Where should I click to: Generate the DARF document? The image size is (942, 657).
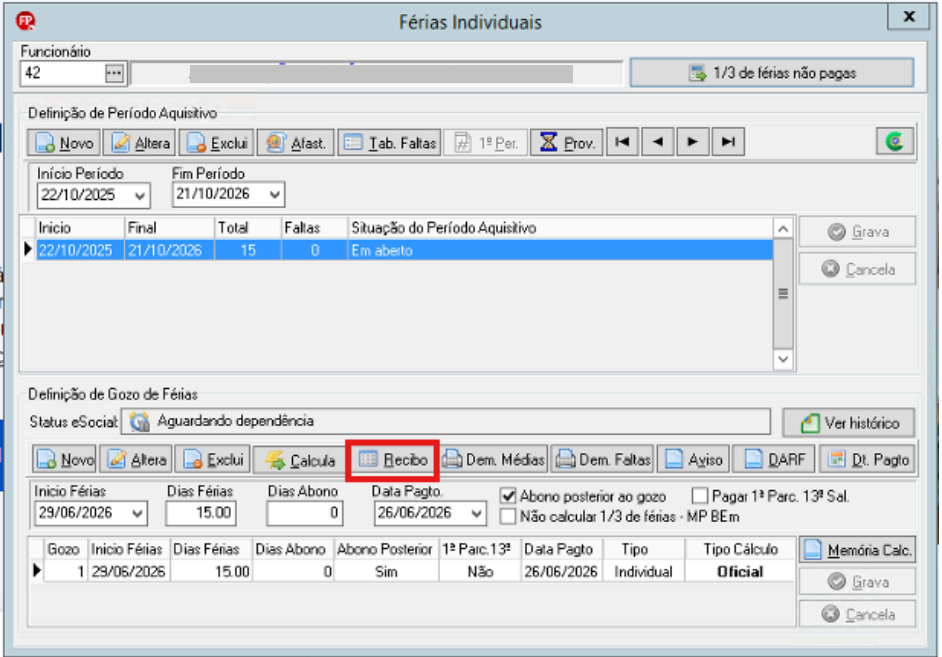pyautogui.click(x=774, y=460)
